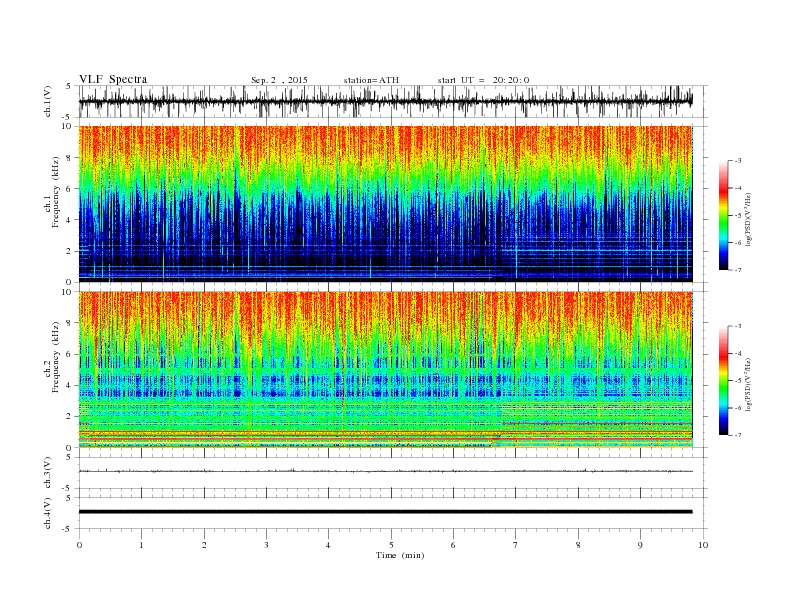The image size is (792, 612).
Task: Click ch.2 spectrogram frequency tick "4"
Action: coord(69,386)
